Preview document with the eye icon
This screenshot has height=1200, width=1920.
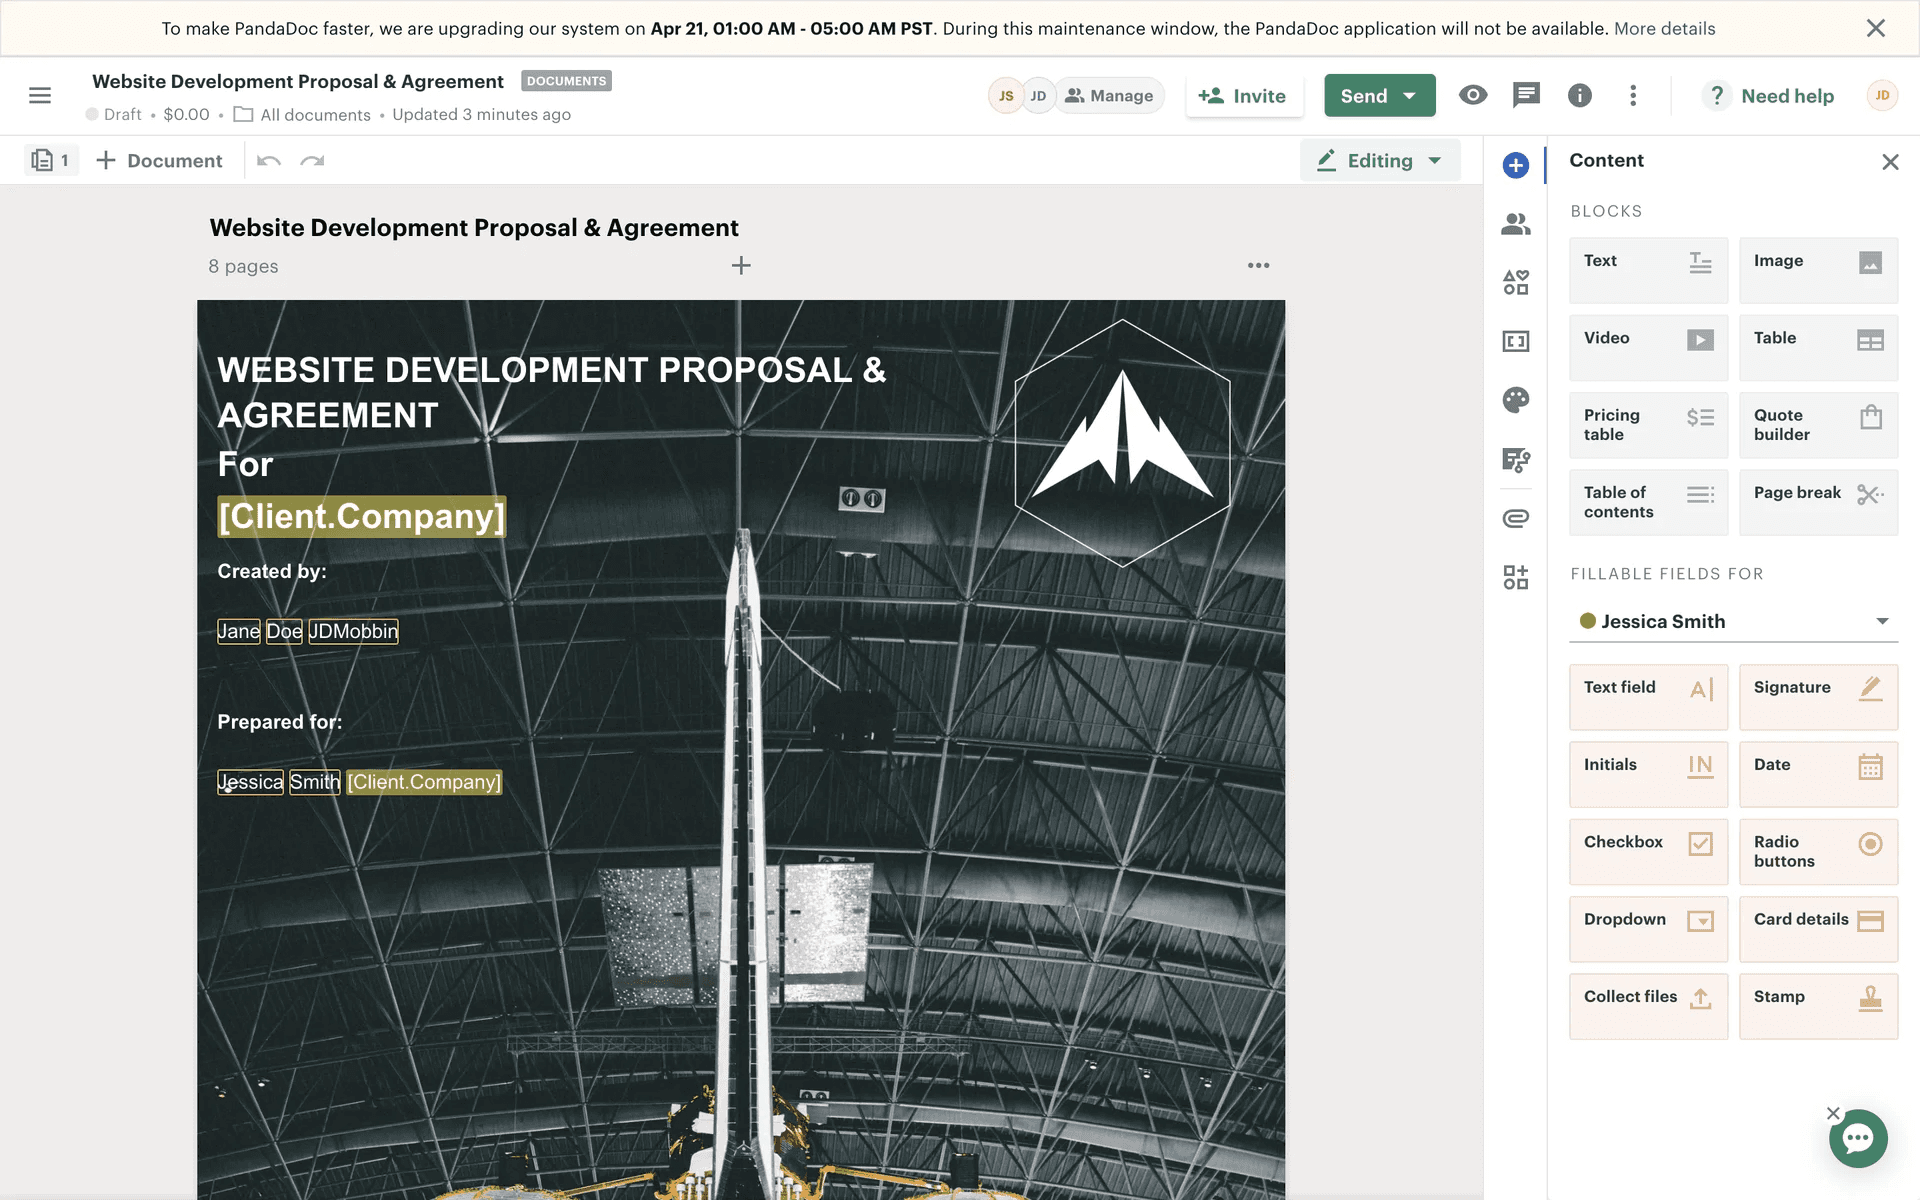(x=1472, y=95)
